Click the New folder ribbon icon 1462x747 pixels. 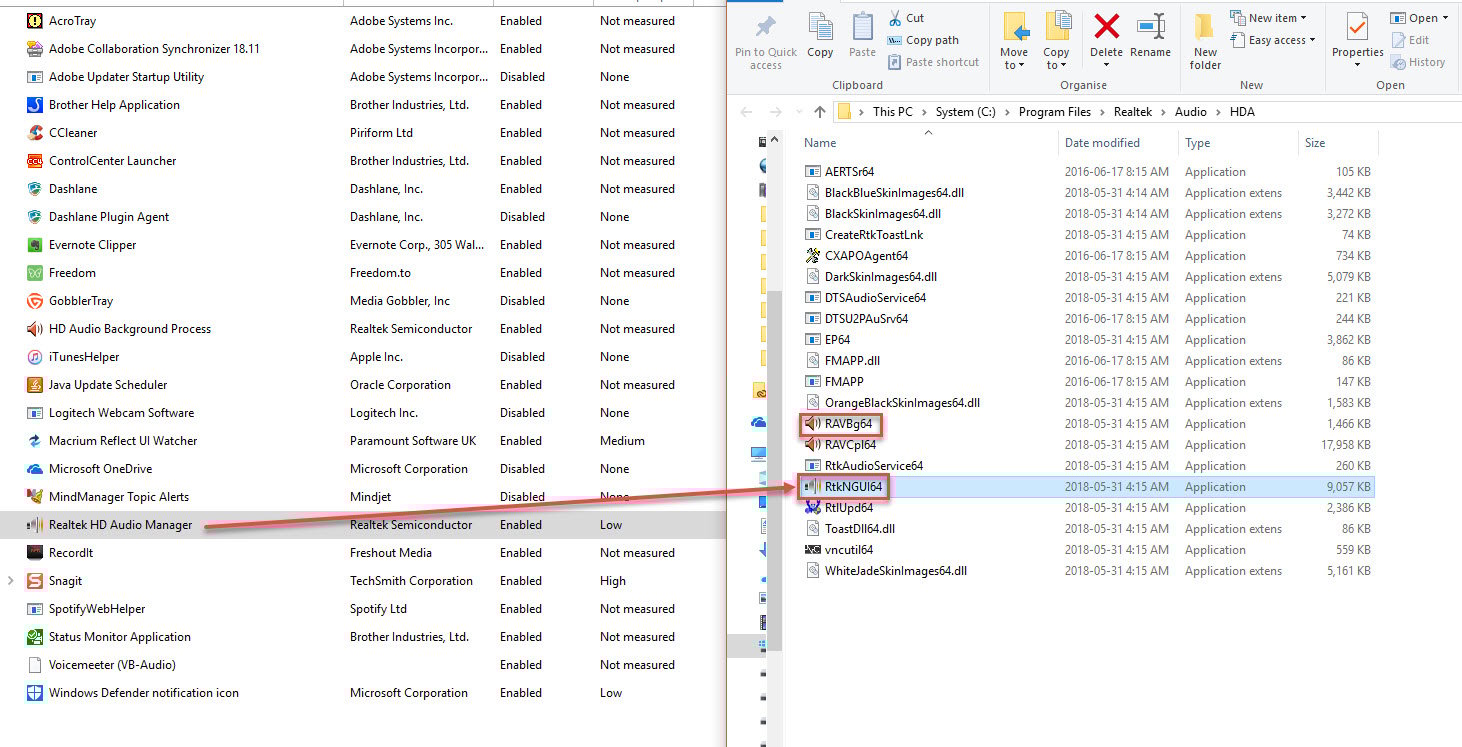tap(1205, 27)
